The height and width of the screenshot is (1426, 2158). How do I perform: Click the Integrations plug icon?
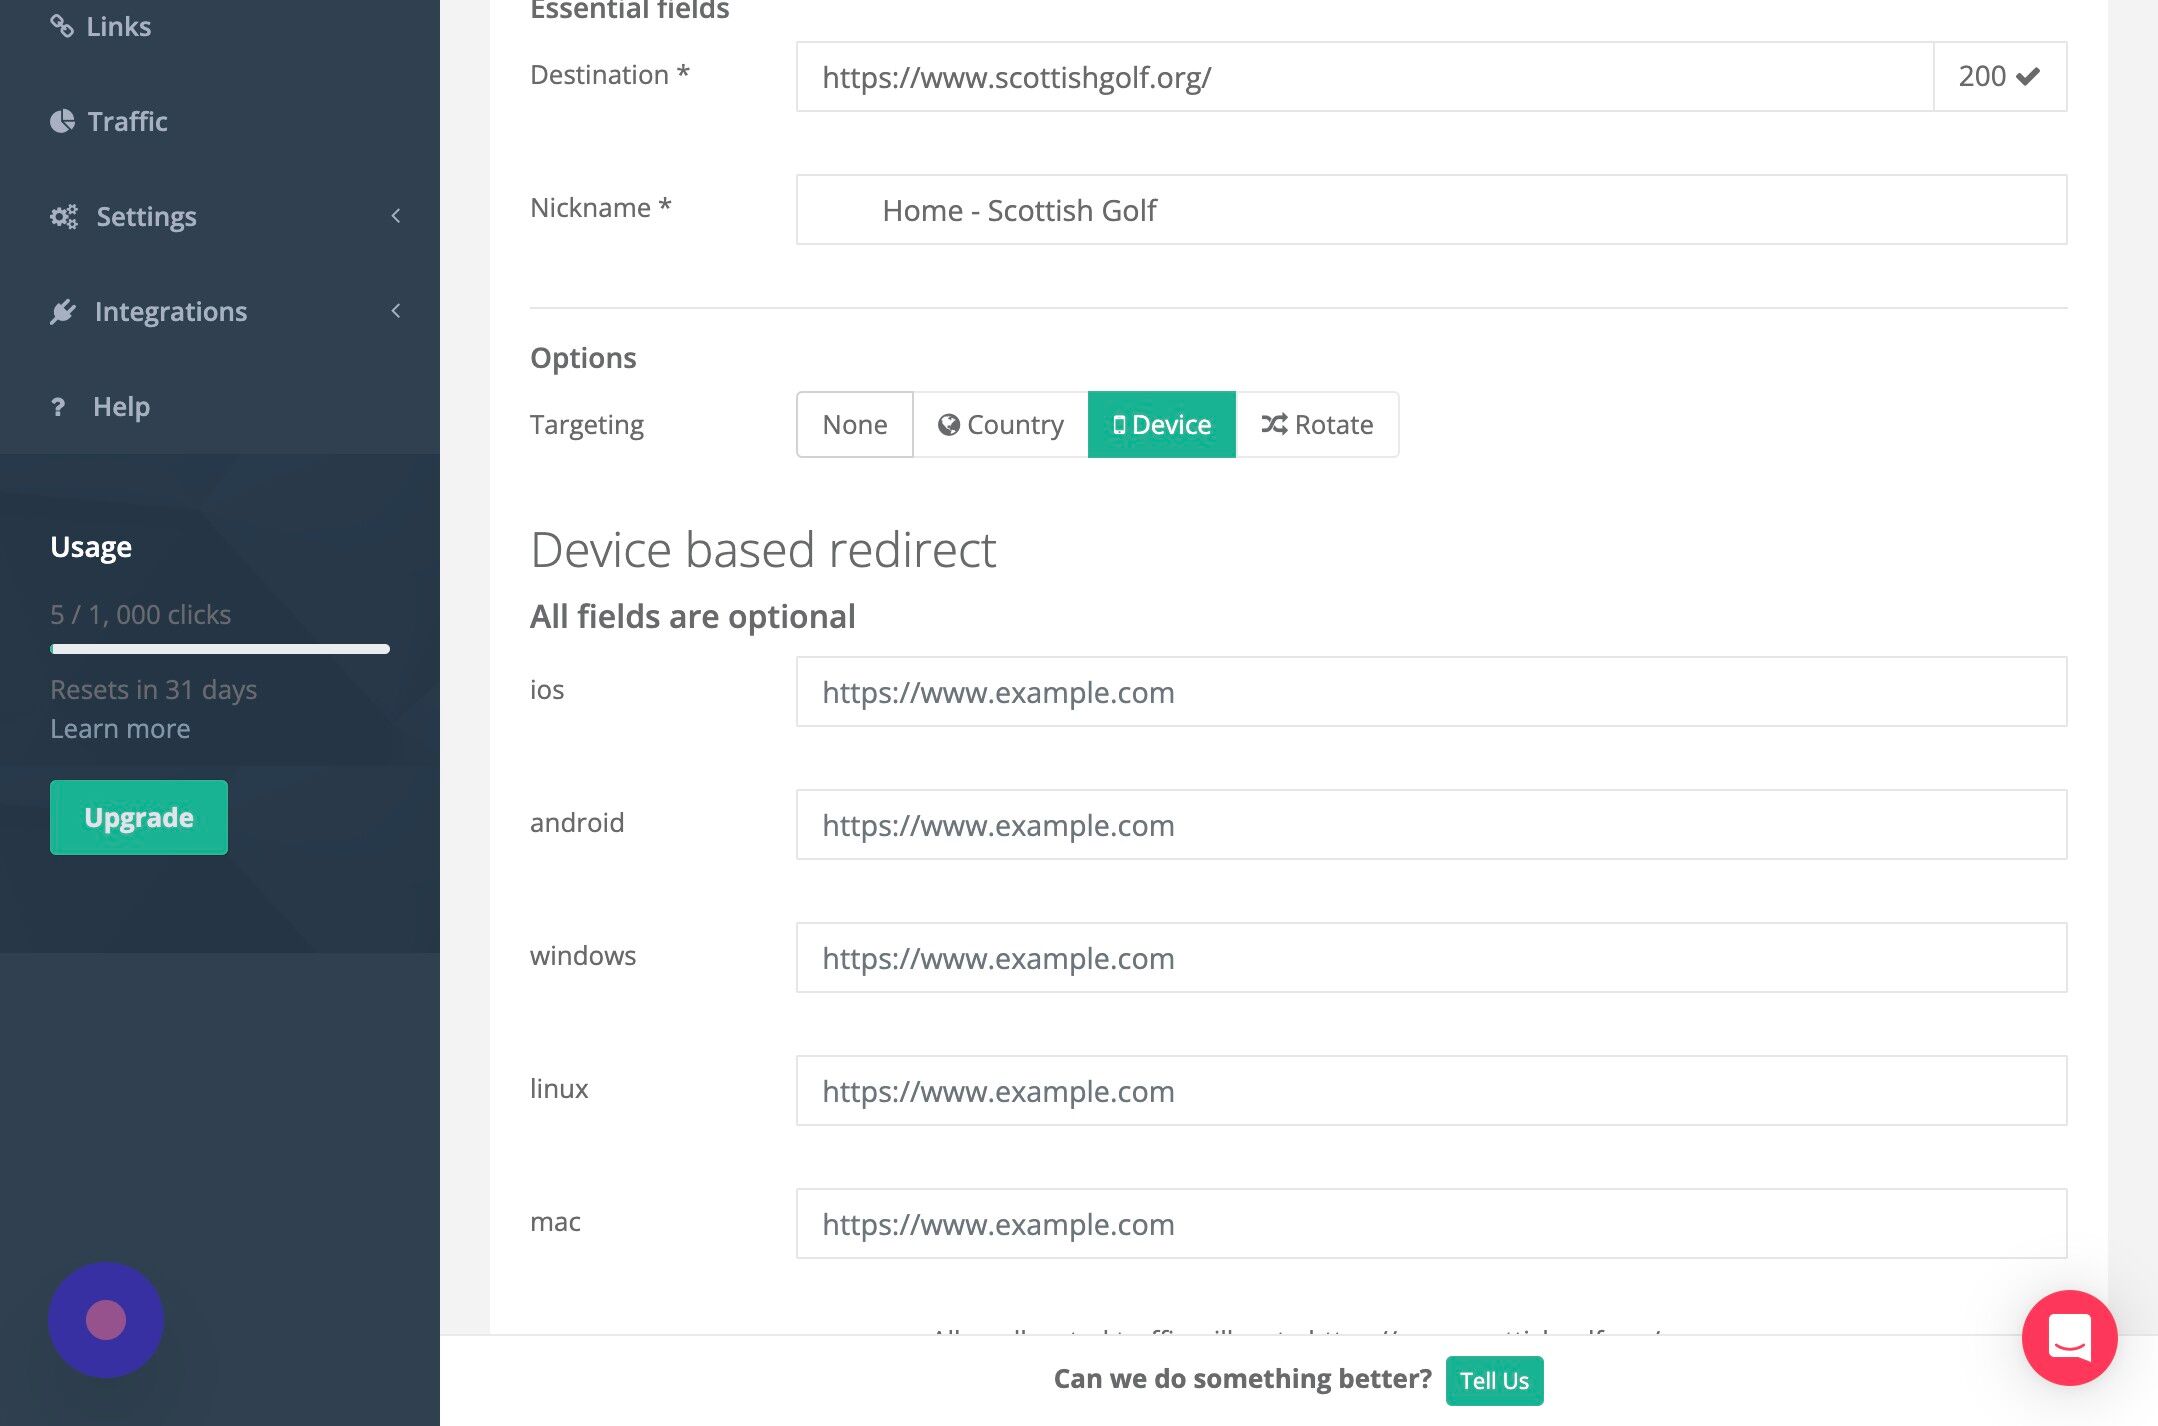[63, 311]
